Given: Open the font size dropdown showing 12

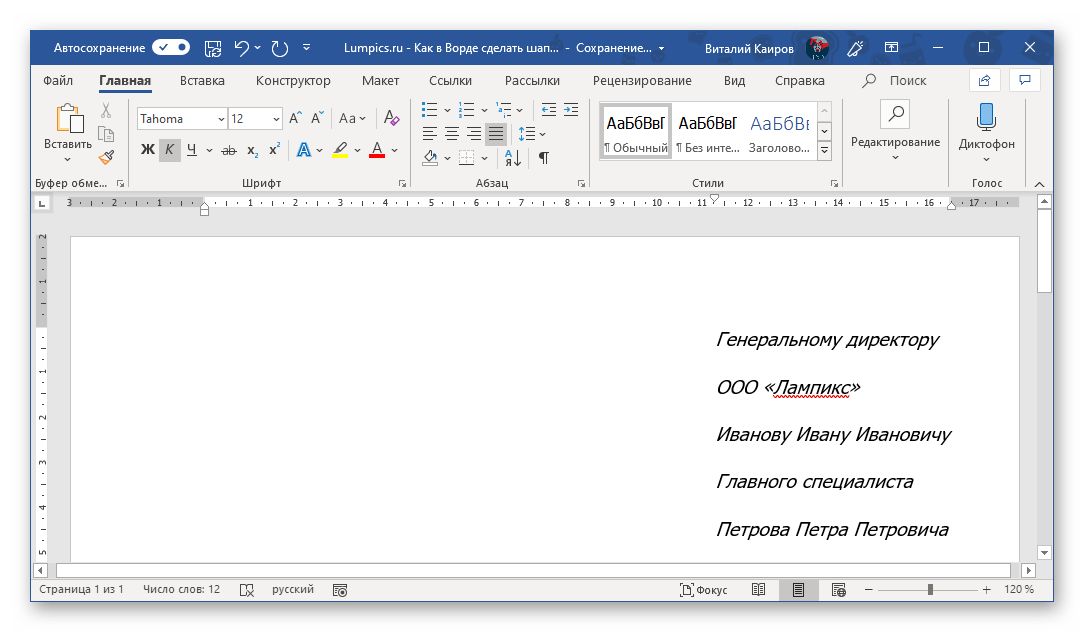Looking at the screenshot, I should tap(276, 119).
